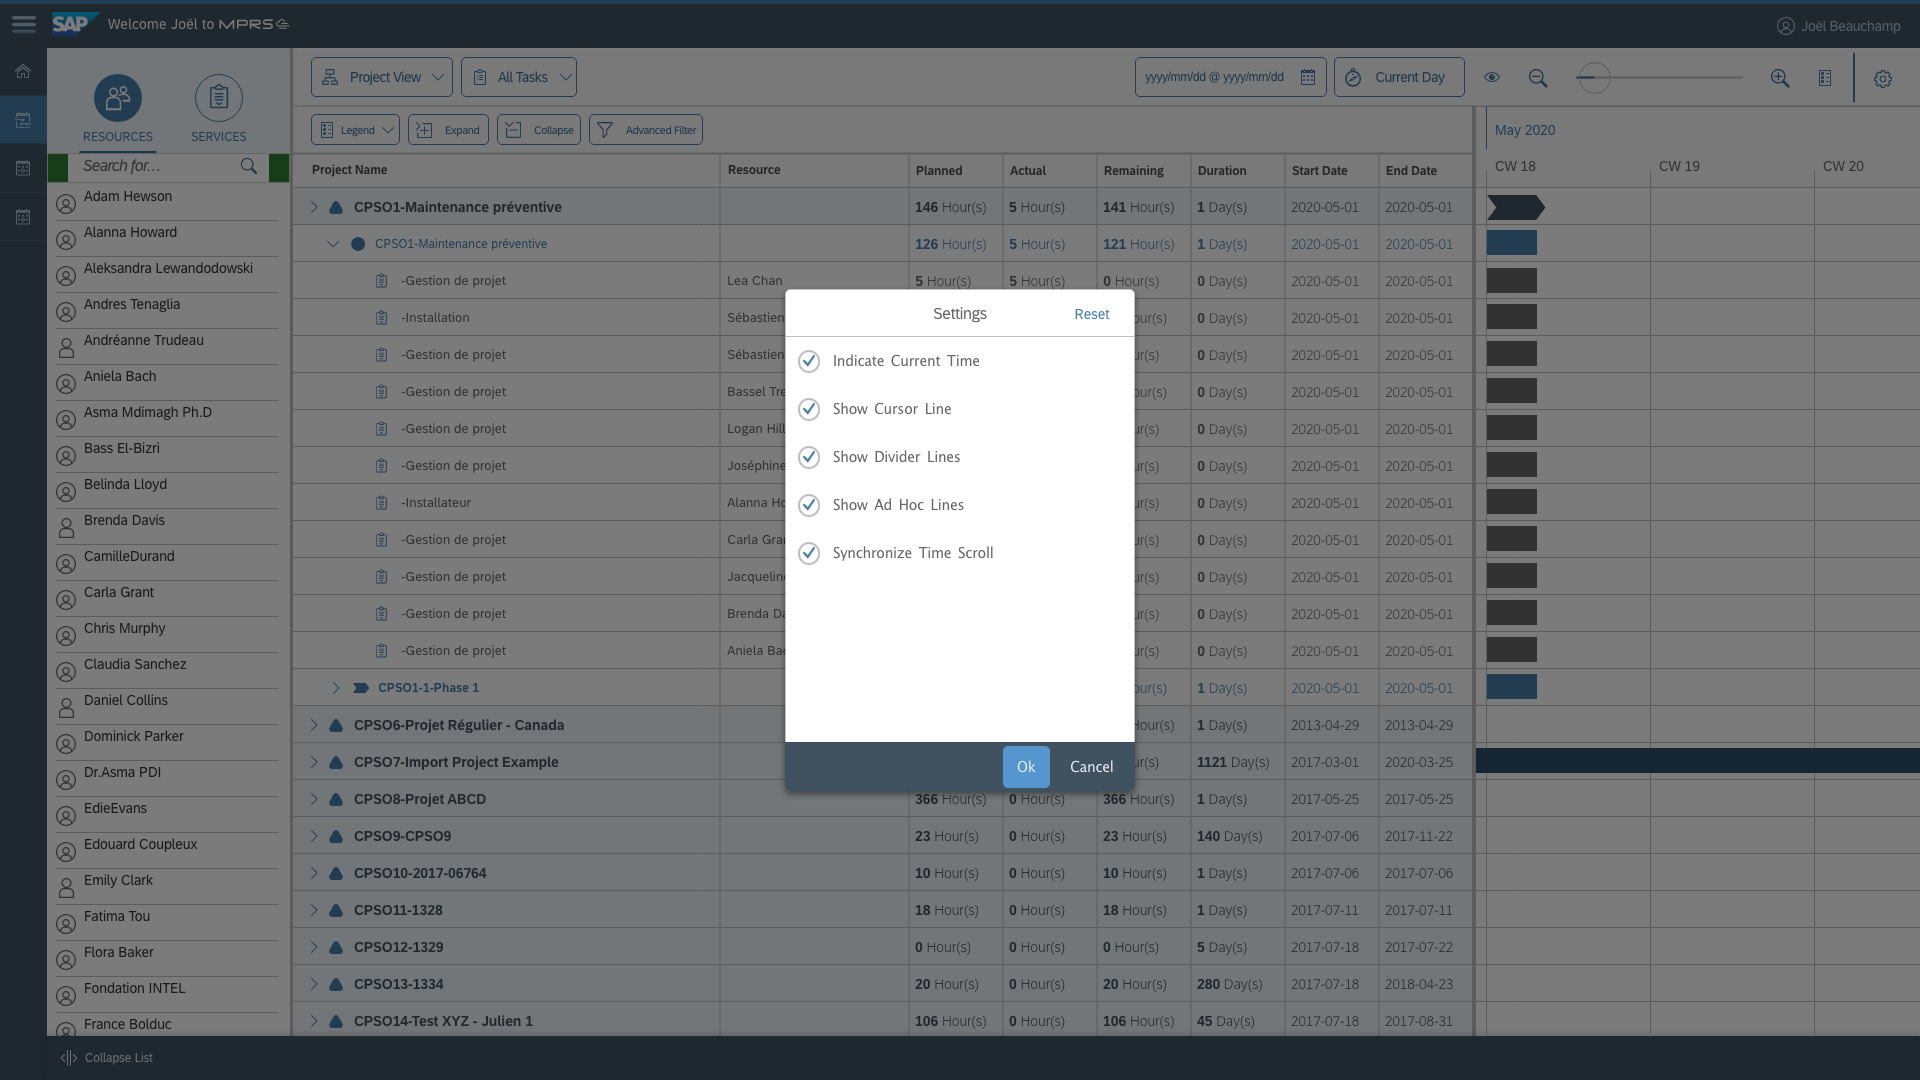Expand CPSO8-Projet ABCD

pyautogui.click(x=313, y=799)
